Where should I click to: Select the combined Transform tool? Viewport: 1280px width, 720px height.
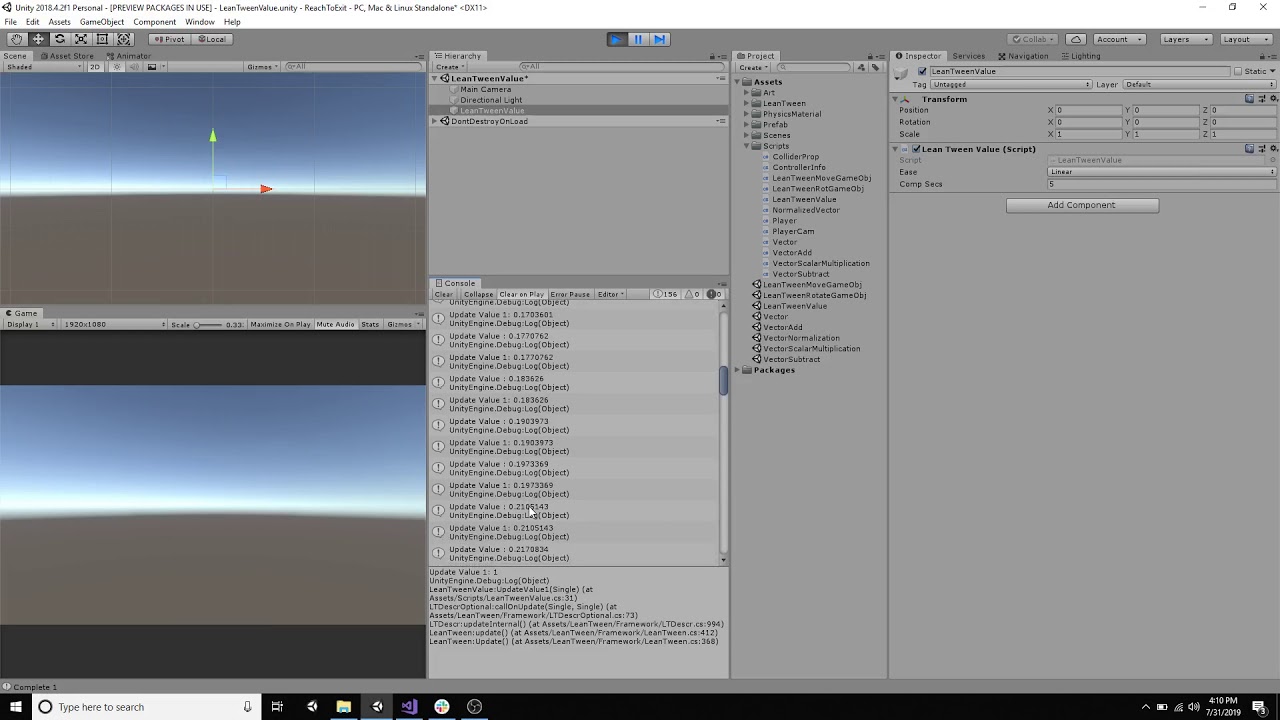coord(124,39)
